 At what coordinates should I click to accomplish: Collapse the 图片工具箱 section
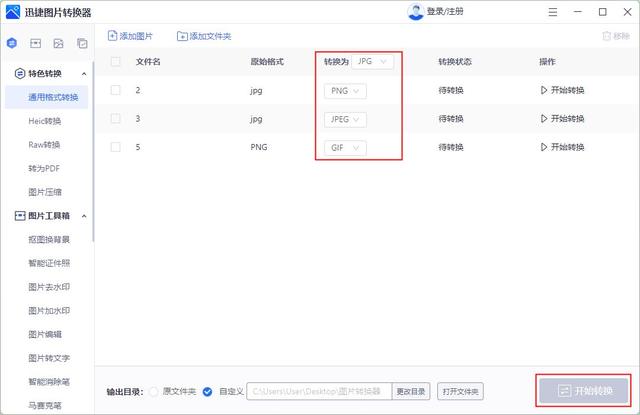coord(84,216)
